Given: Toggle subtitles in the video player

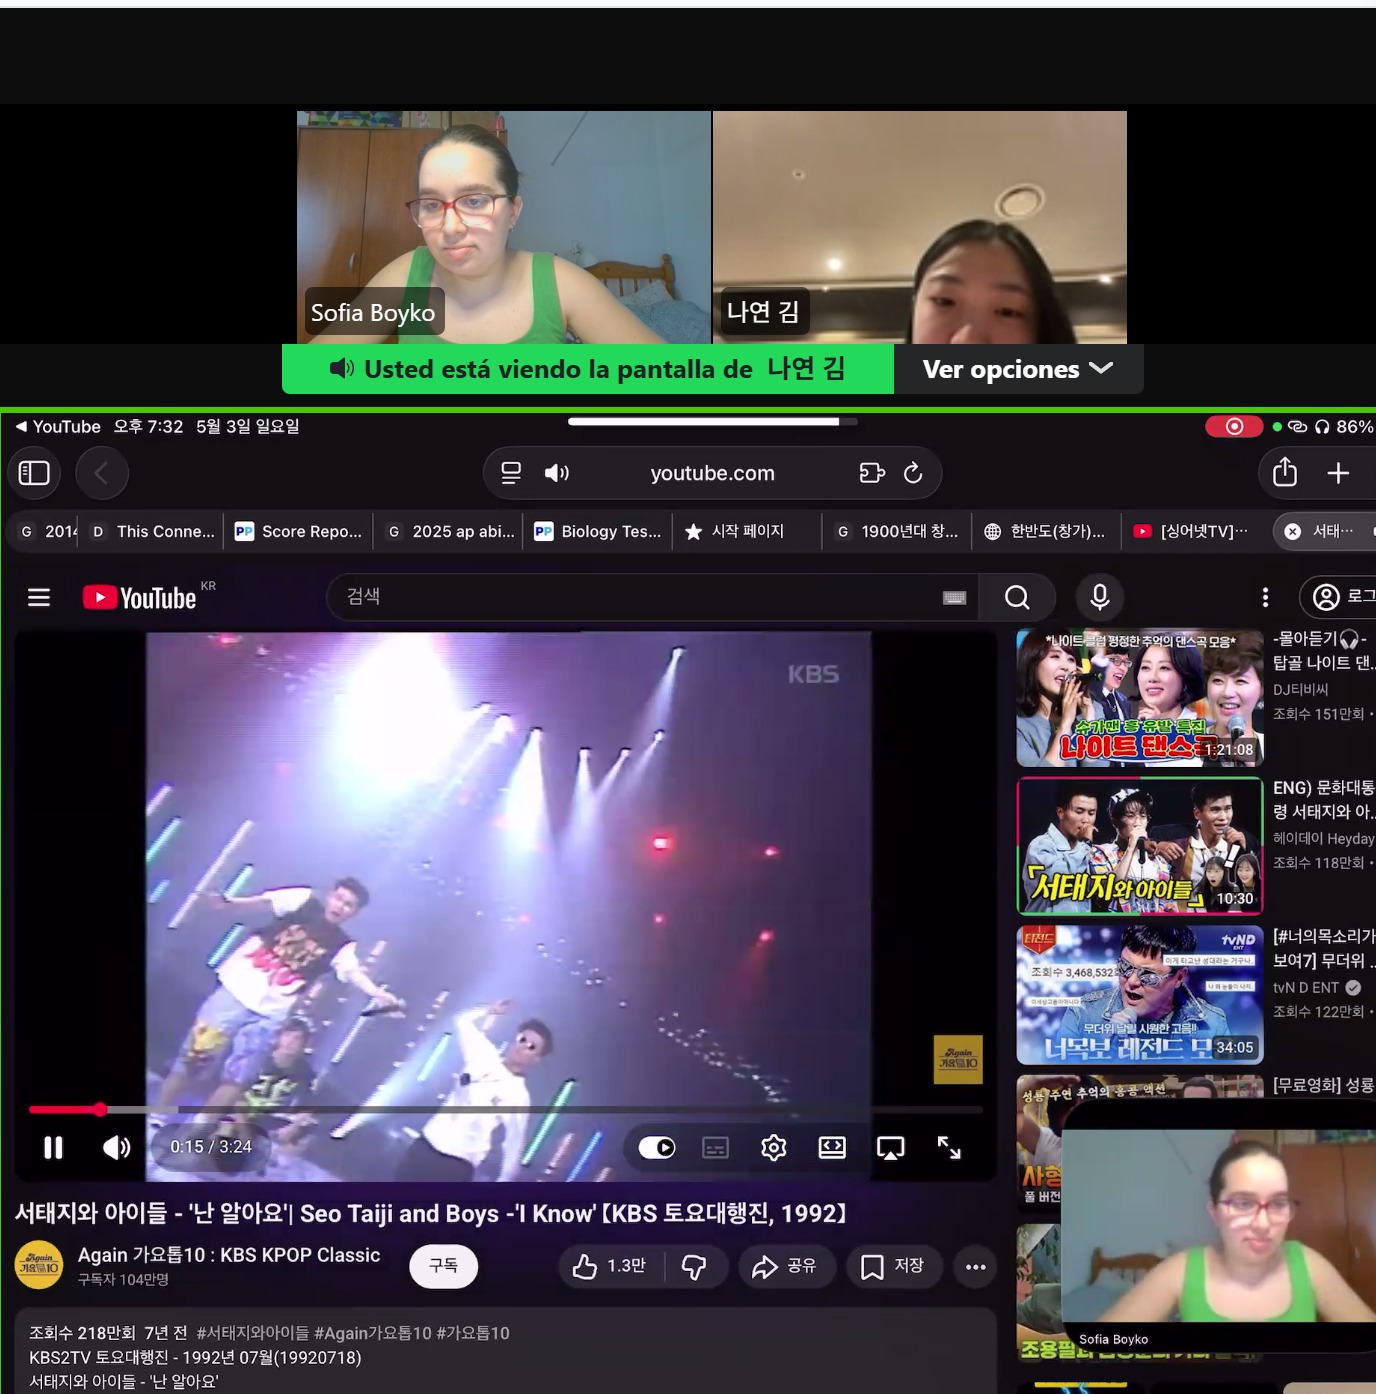Looking at the screenshot, I should coord(715,1148).
